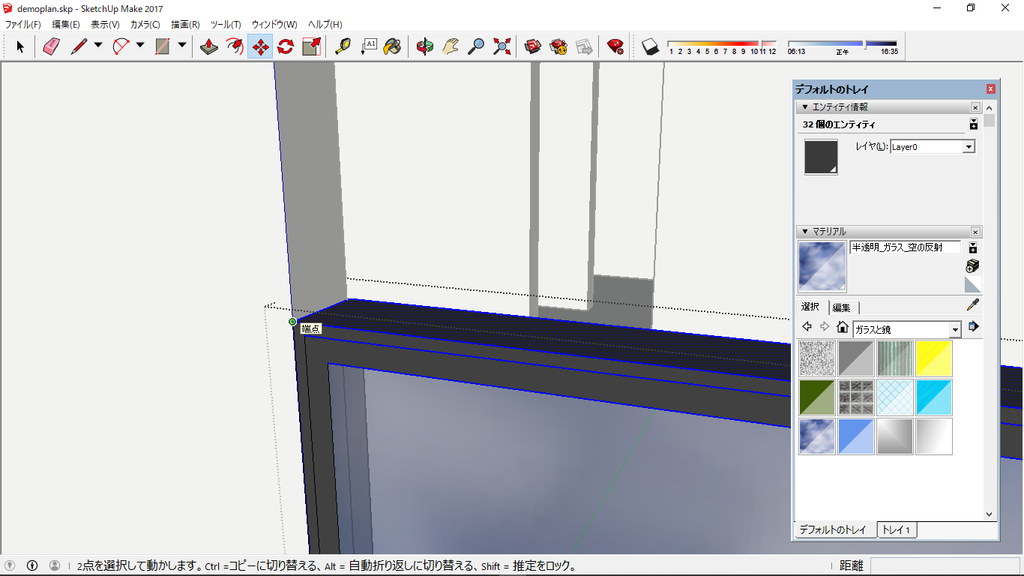
Task: Pick the dark green glass swatch
Action: pyautogui.click(x=816, y=398)
